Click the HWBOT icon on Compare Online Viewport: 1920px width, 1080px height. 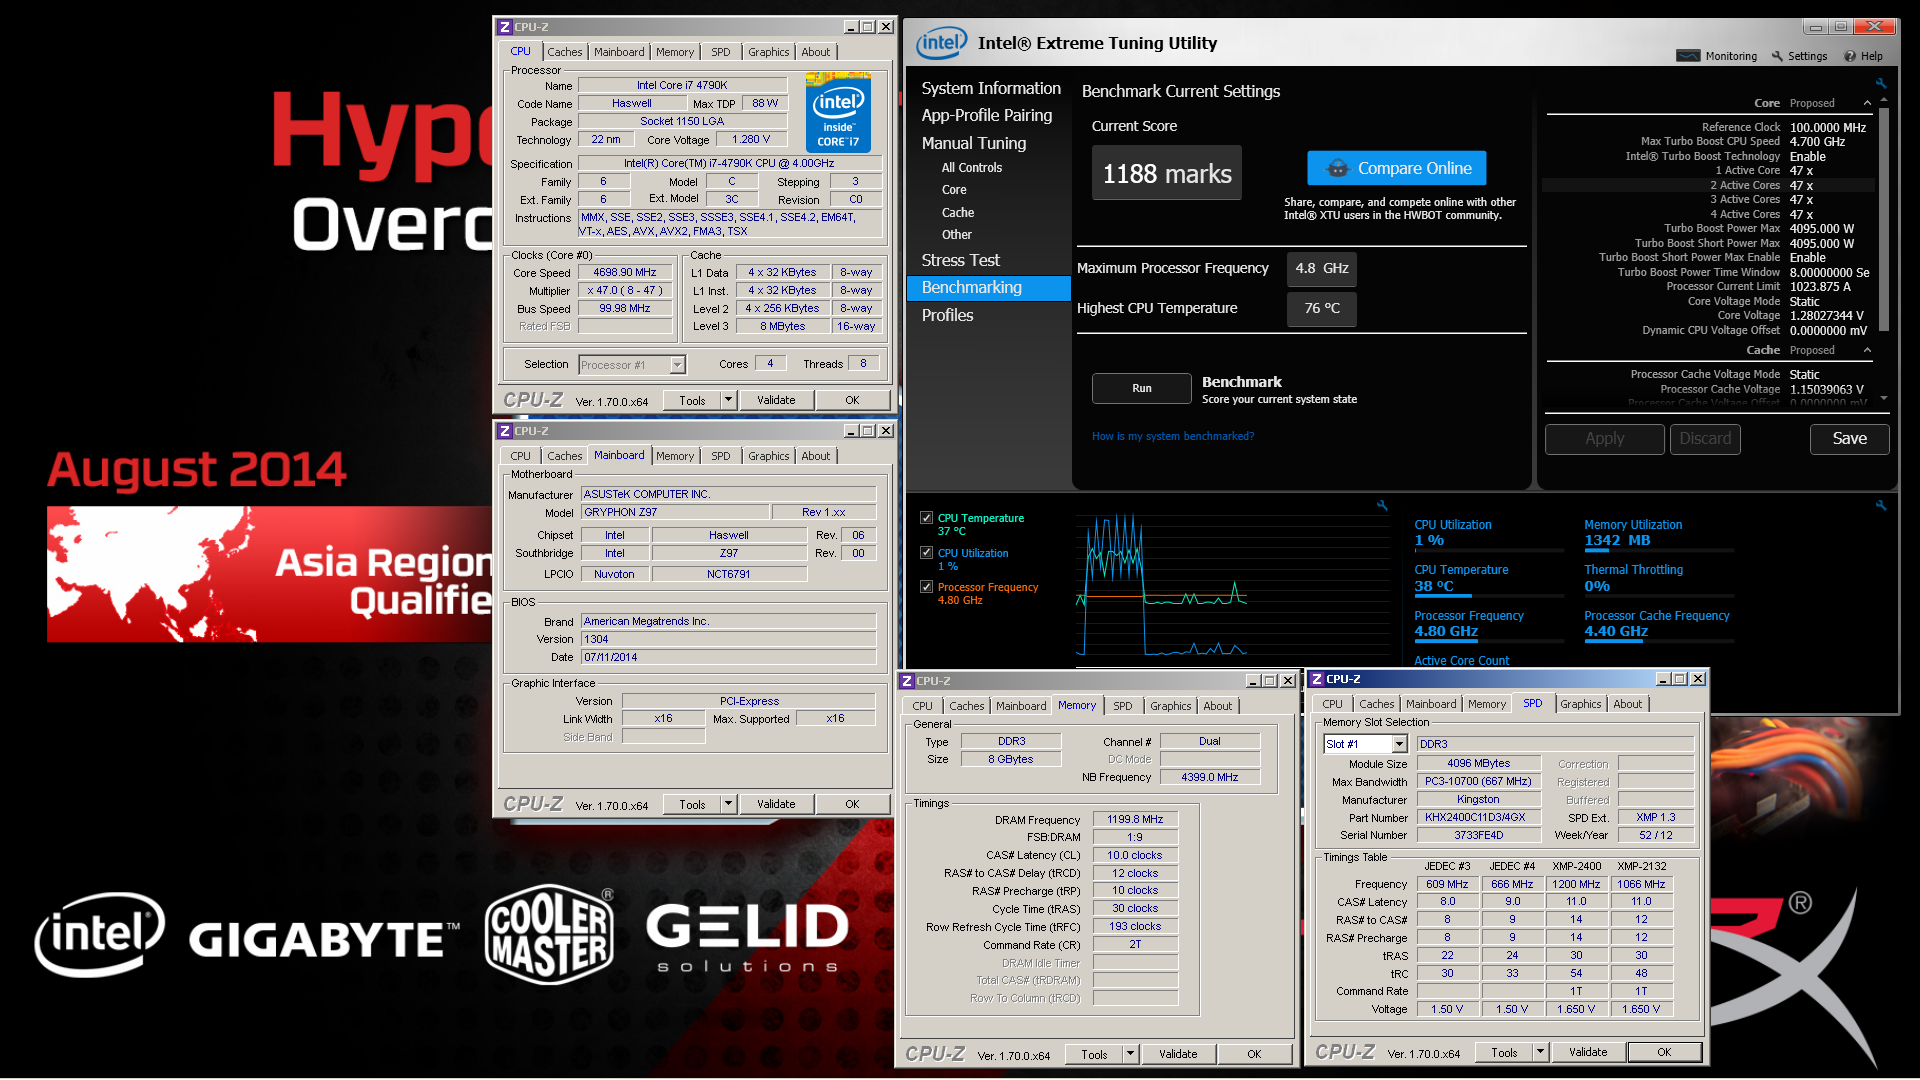pyautogui.click(x=1337, y=168)
